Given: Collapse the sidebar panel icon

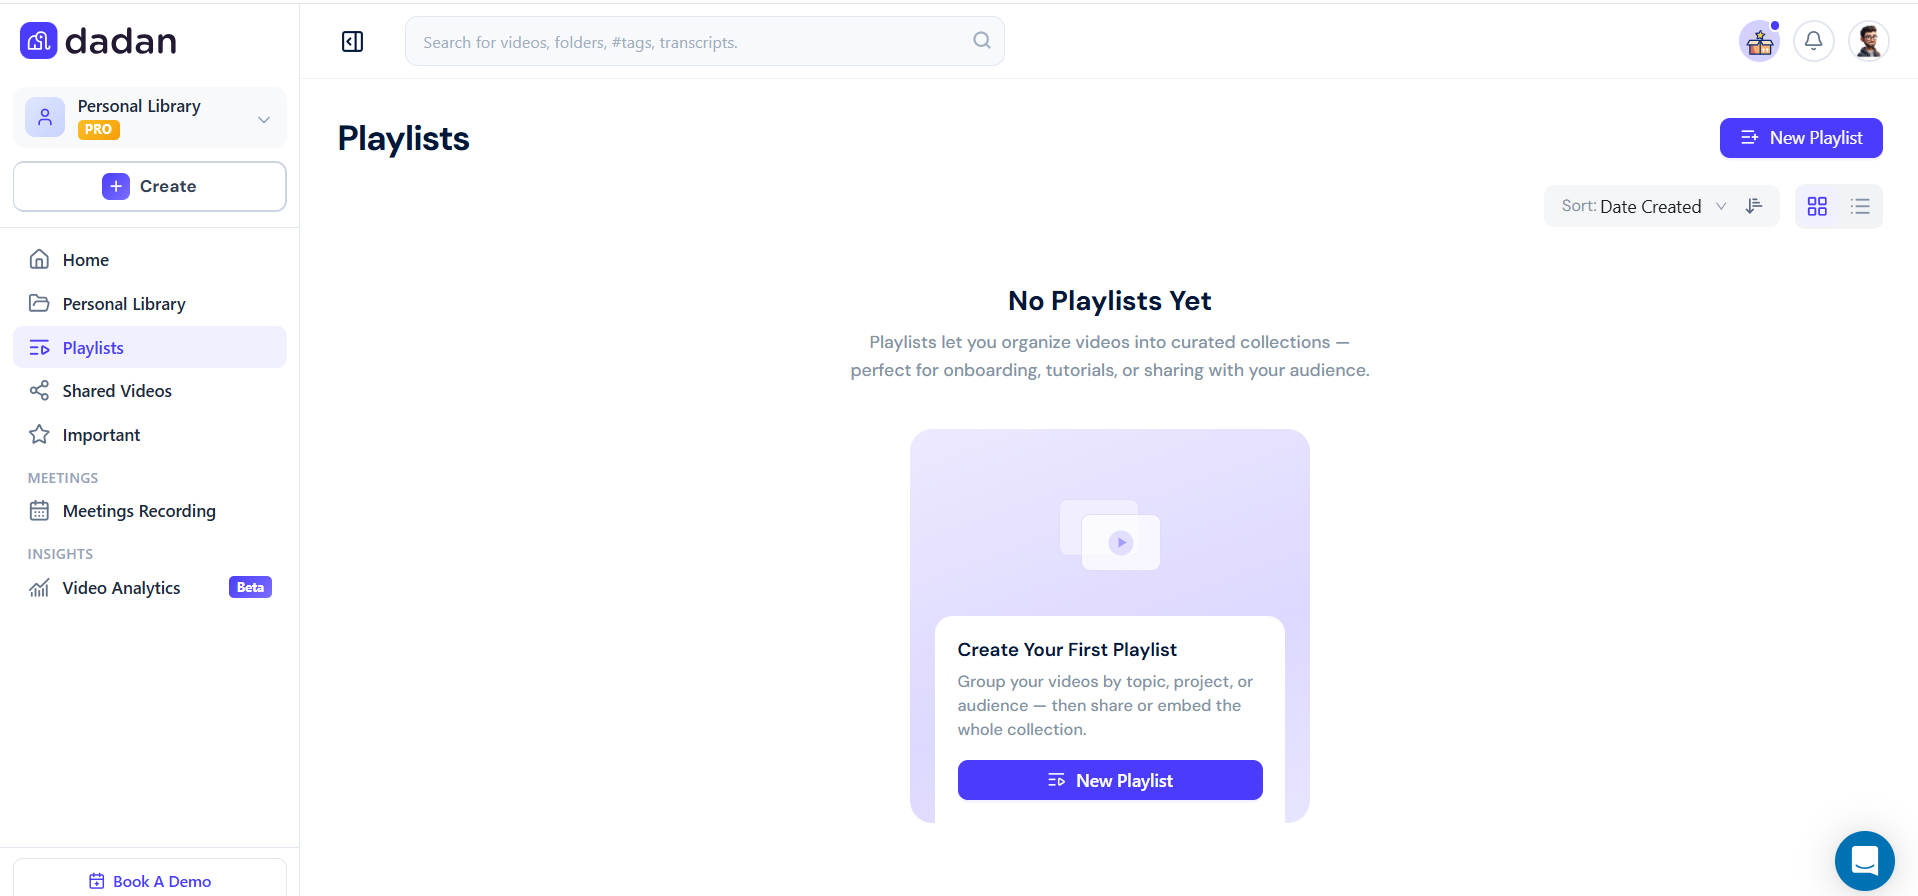Looking at the screenshot, I should (x=352, y=41).
